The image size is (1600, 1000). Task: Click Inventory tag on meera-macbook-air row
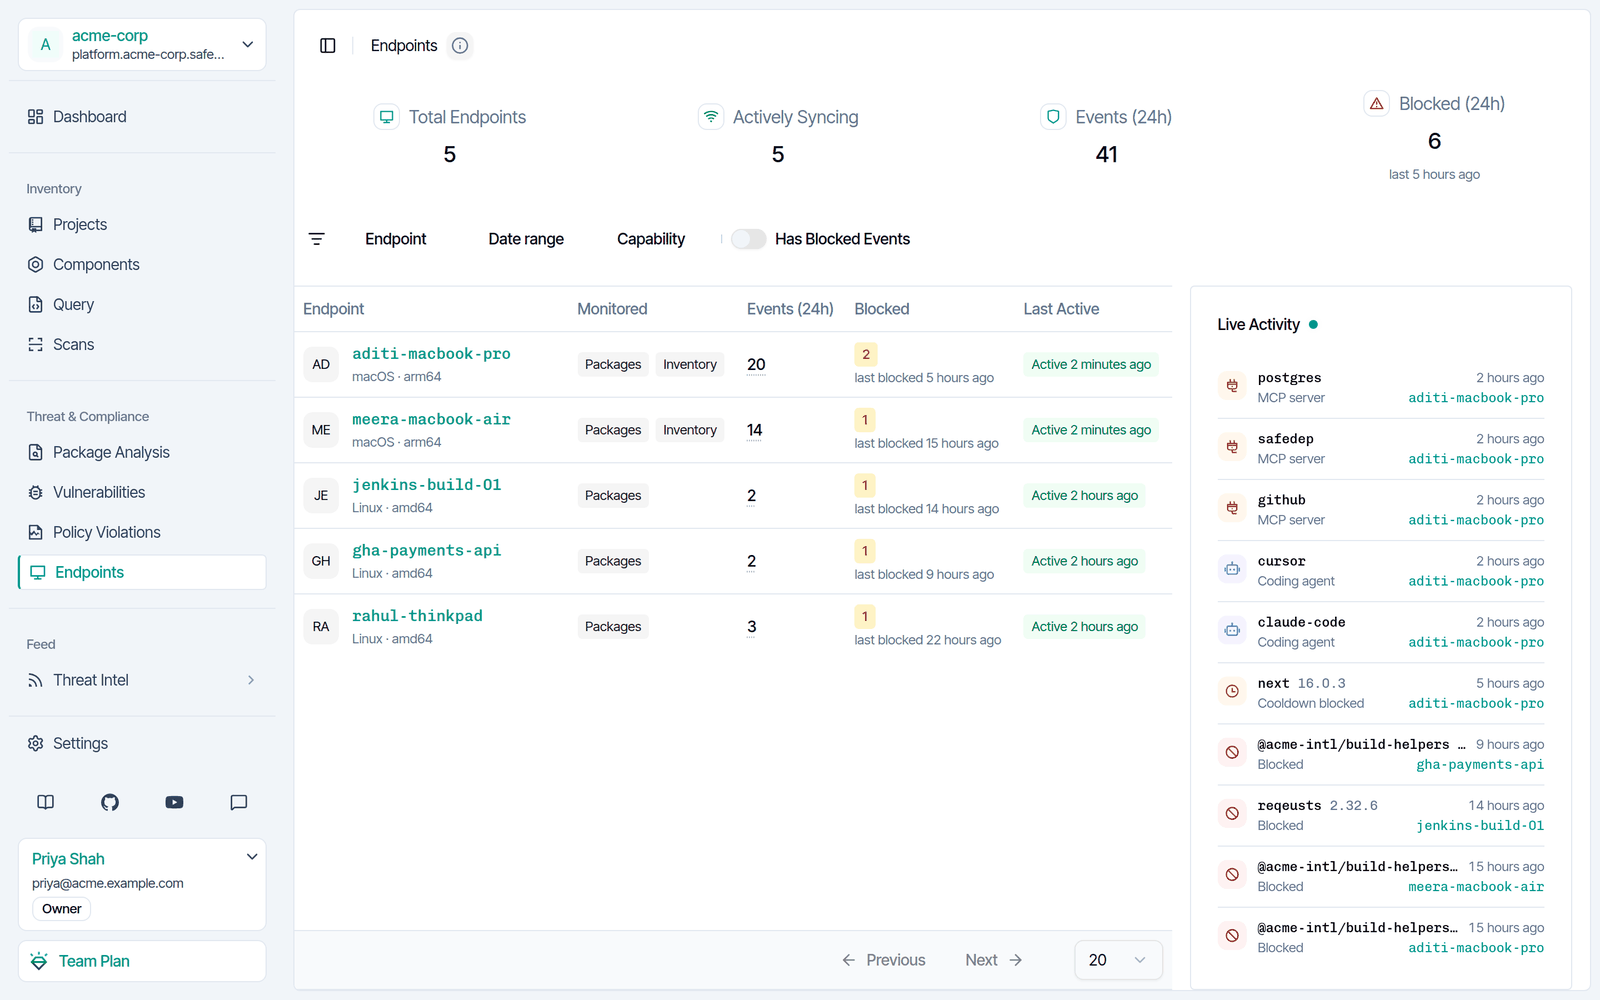coord(690,430)
